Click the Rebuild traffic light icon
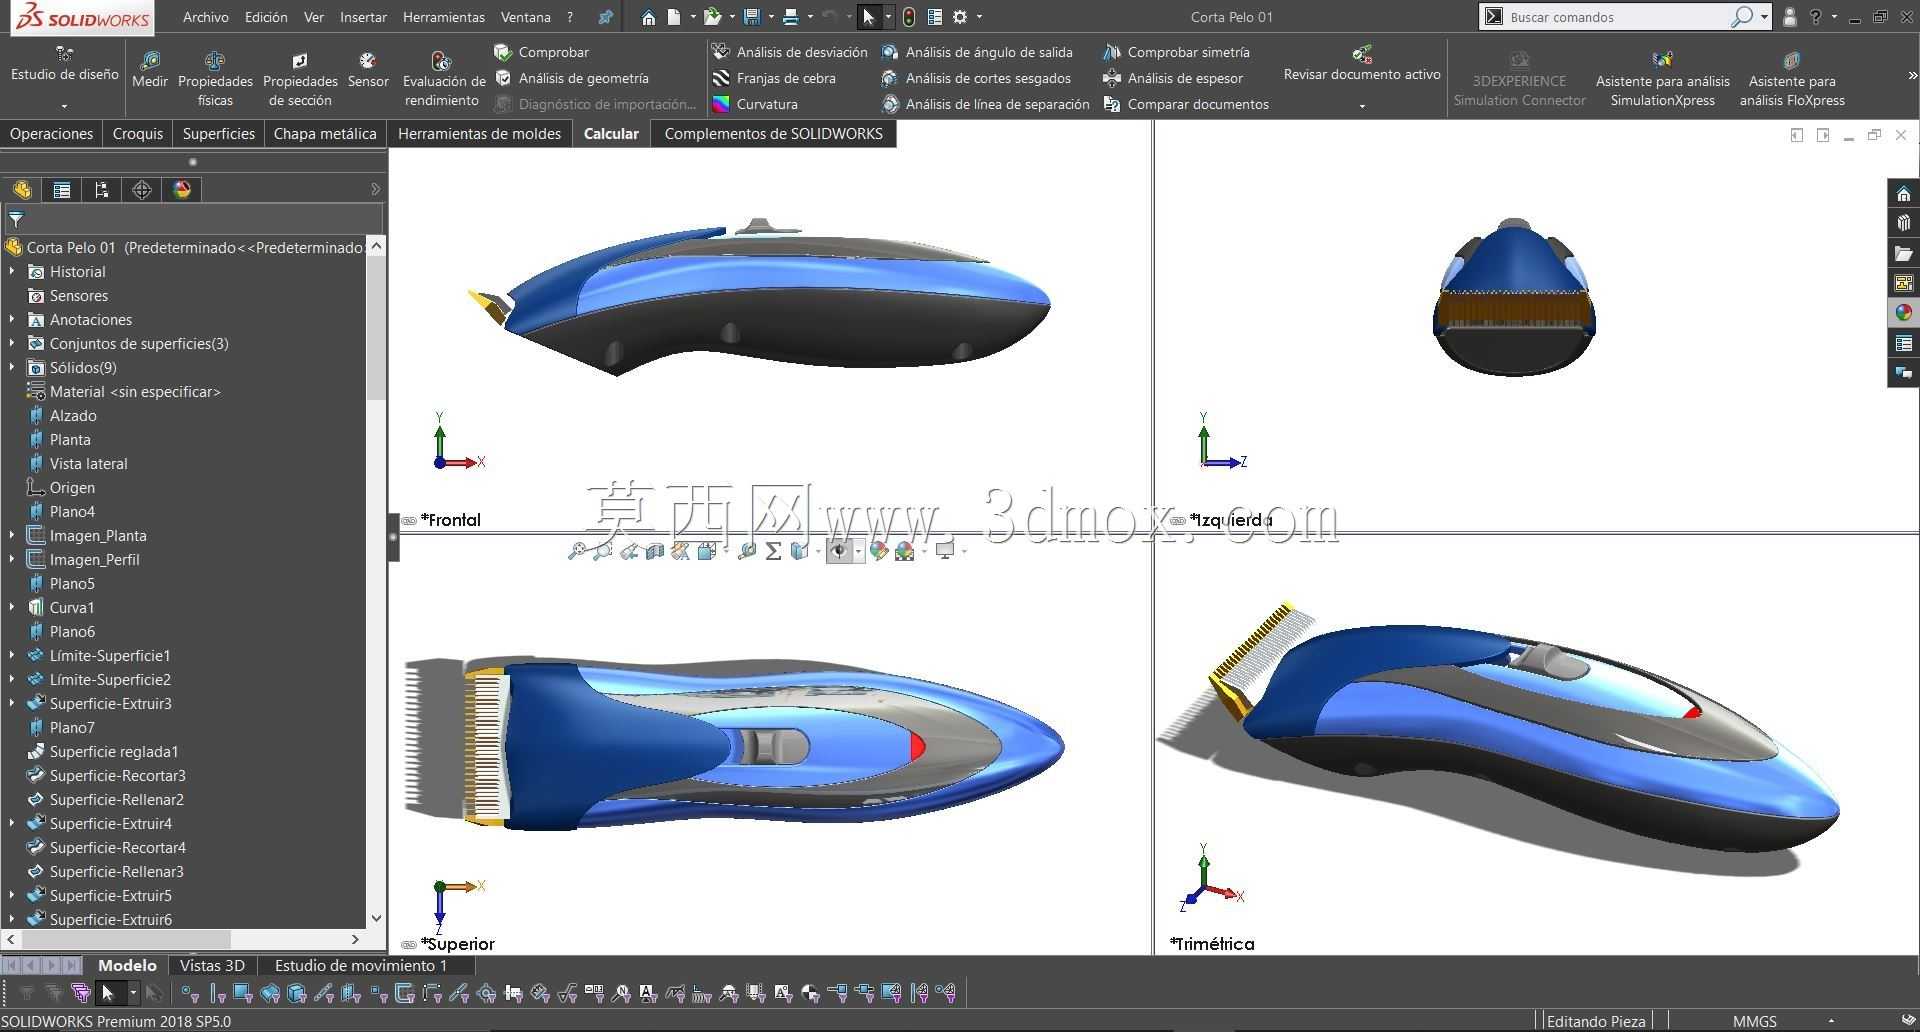This screenshot has height=1032, width=1920. 908,17
